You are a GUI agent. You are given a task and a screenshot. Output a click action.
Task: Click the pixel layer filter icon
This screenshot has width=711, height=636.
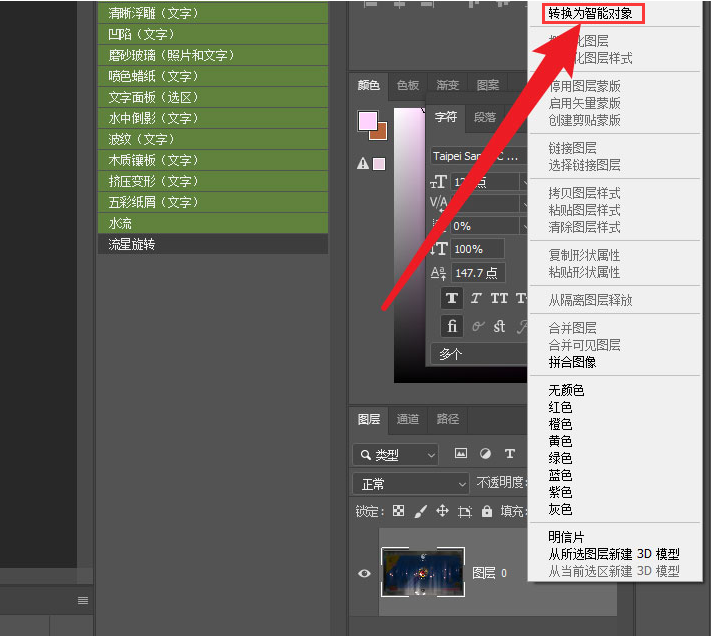461,454
